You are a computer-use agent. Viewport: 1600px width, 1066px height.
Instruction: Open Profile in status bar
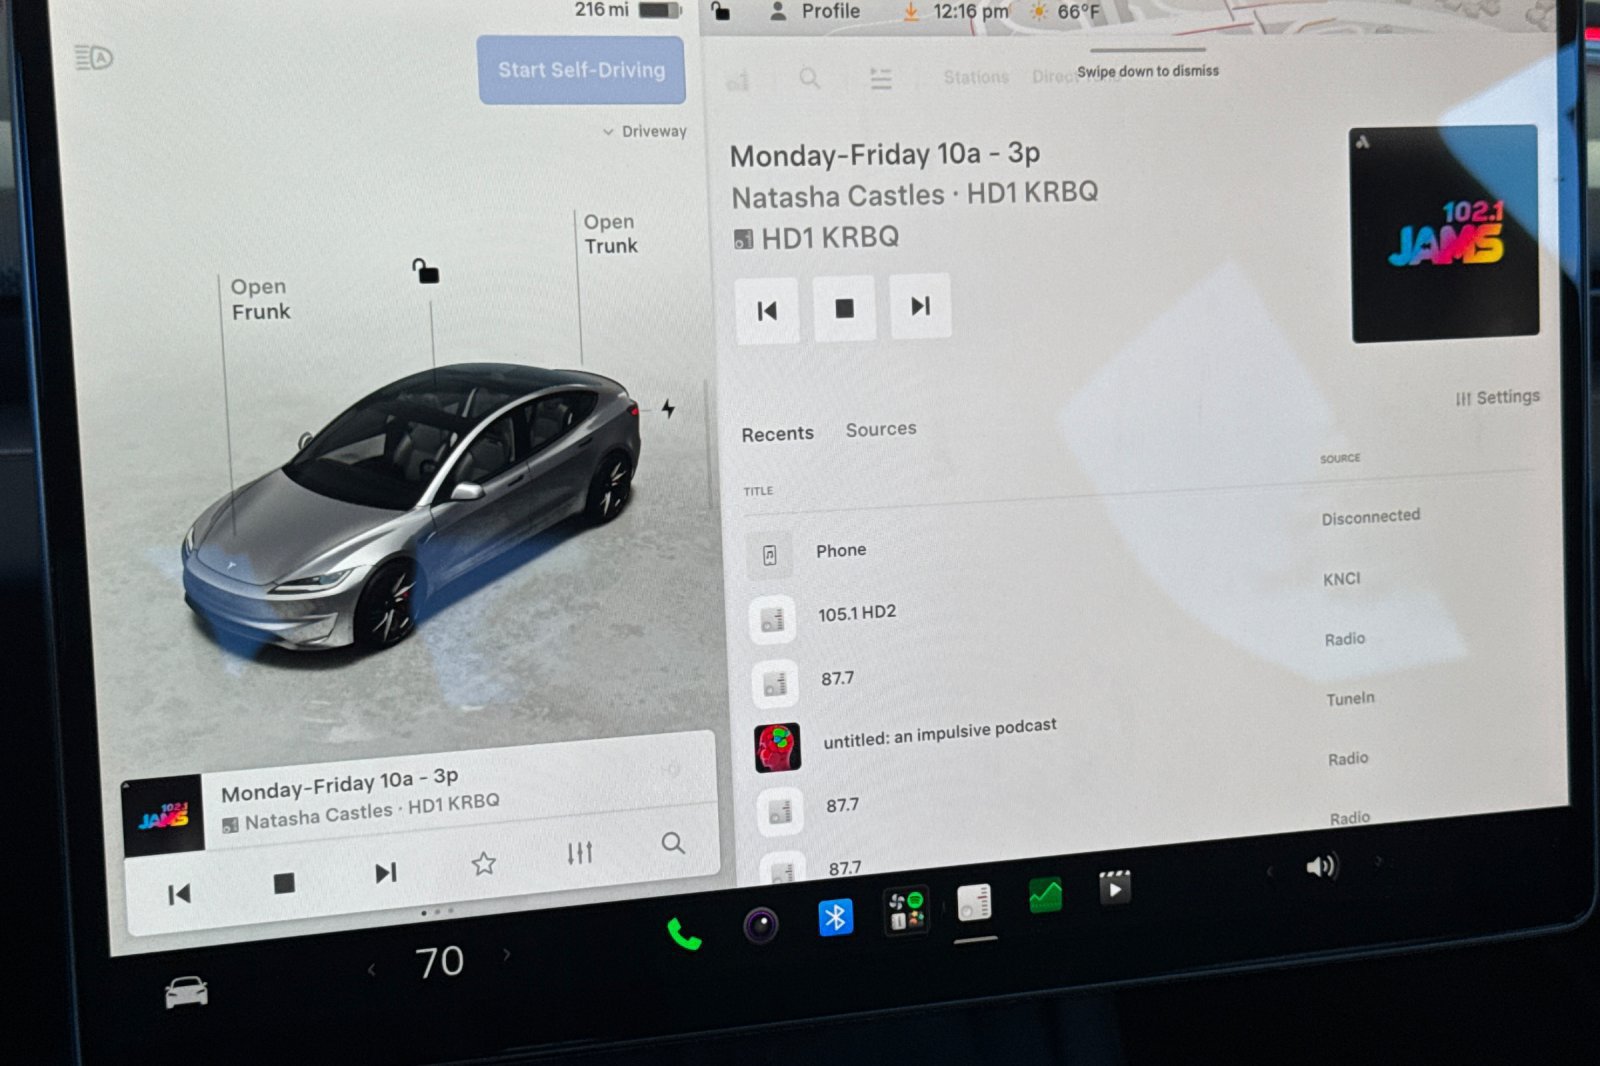pos(815,11)
